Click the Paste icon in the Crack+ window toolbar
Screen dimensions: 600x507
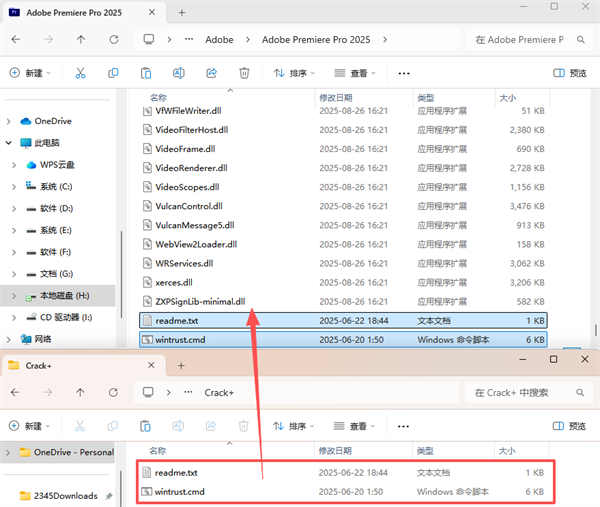145,426
